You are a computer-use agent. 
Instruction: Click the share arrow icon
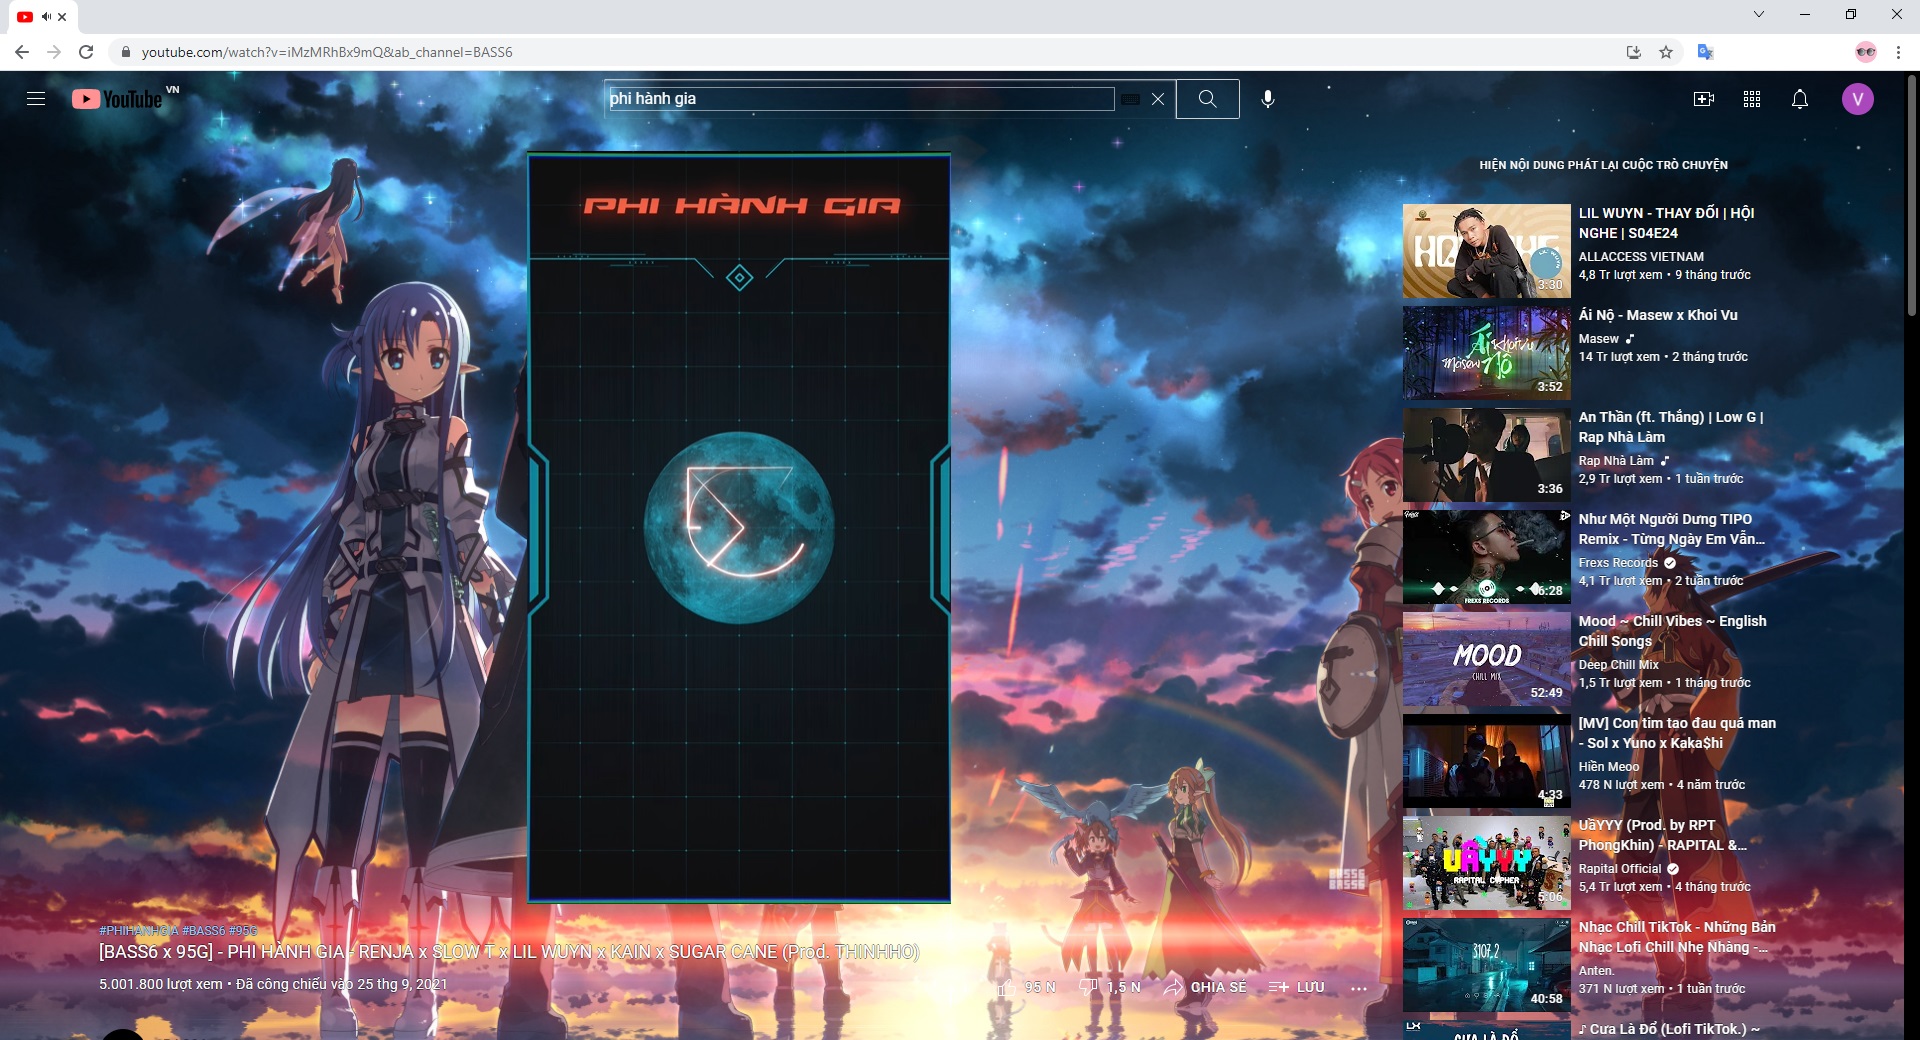pyautogui.click(x=1173, y=987)
